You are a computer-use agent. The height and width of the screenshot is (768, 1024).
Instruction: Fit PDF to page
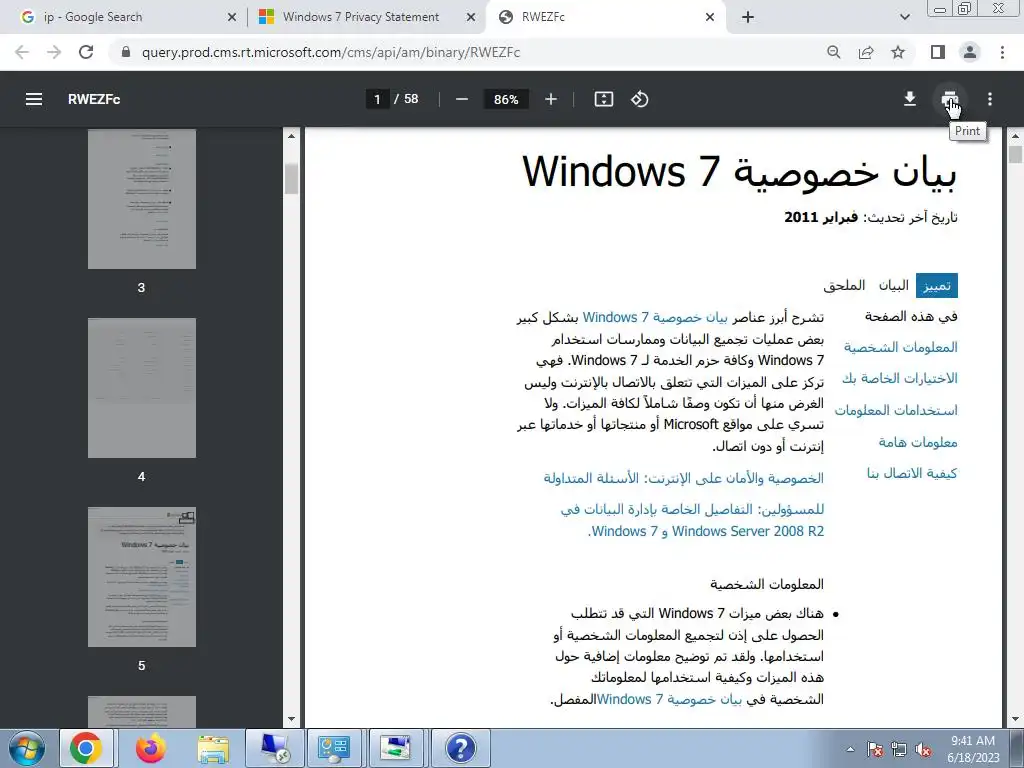click(x=603, y=99)
